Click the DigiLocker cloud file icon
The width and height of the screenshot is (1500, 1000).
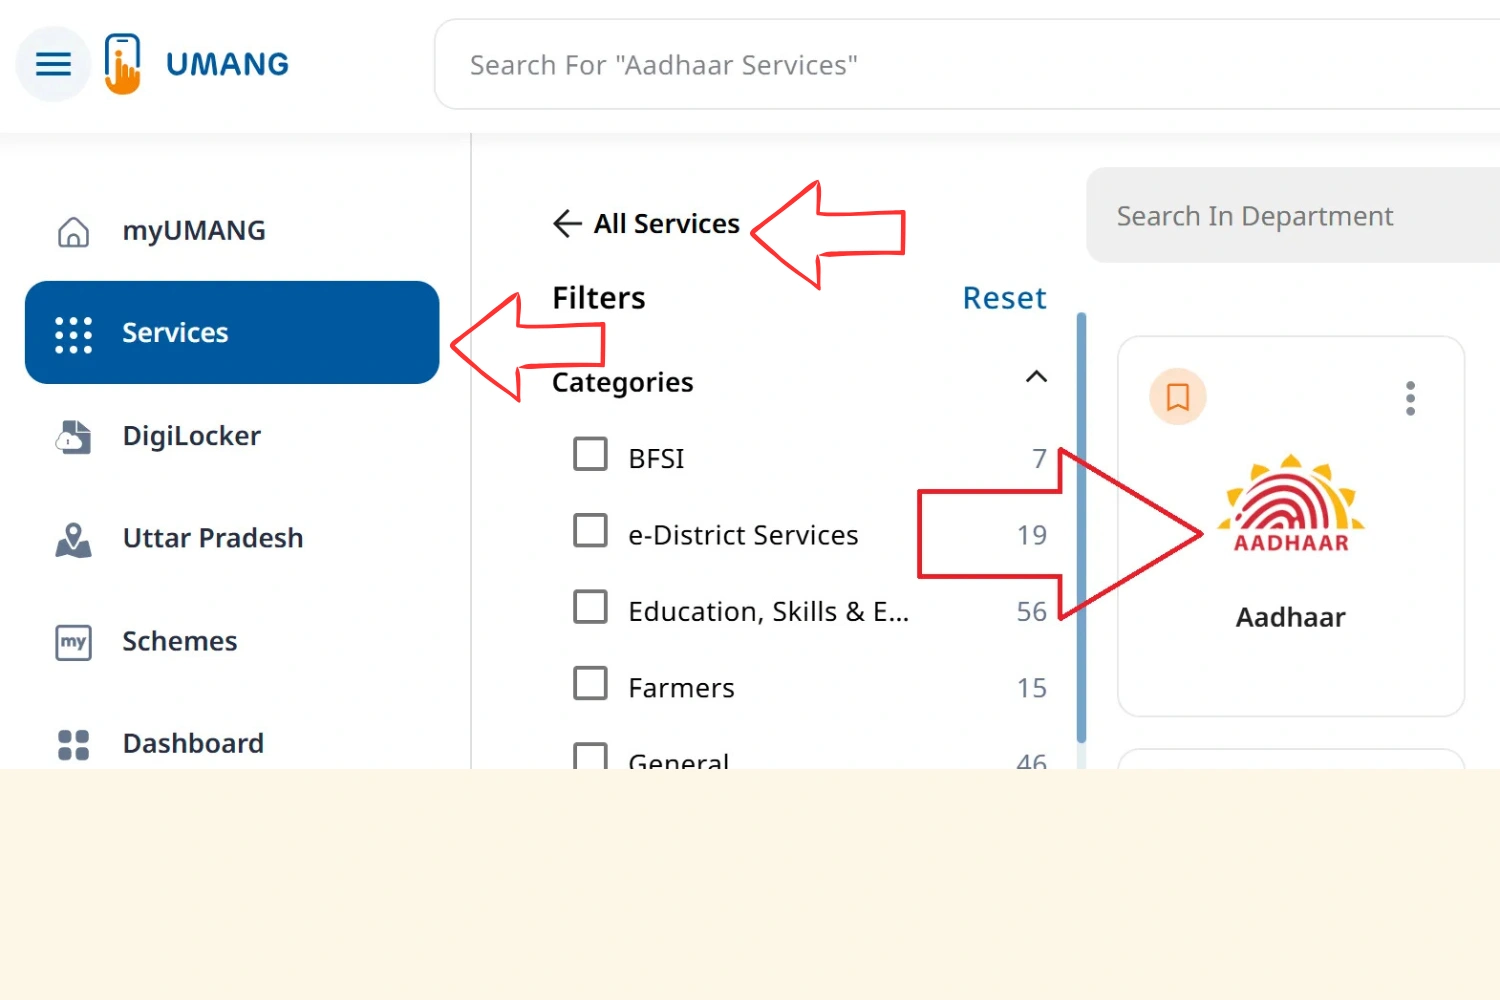[x=73, y=437]
